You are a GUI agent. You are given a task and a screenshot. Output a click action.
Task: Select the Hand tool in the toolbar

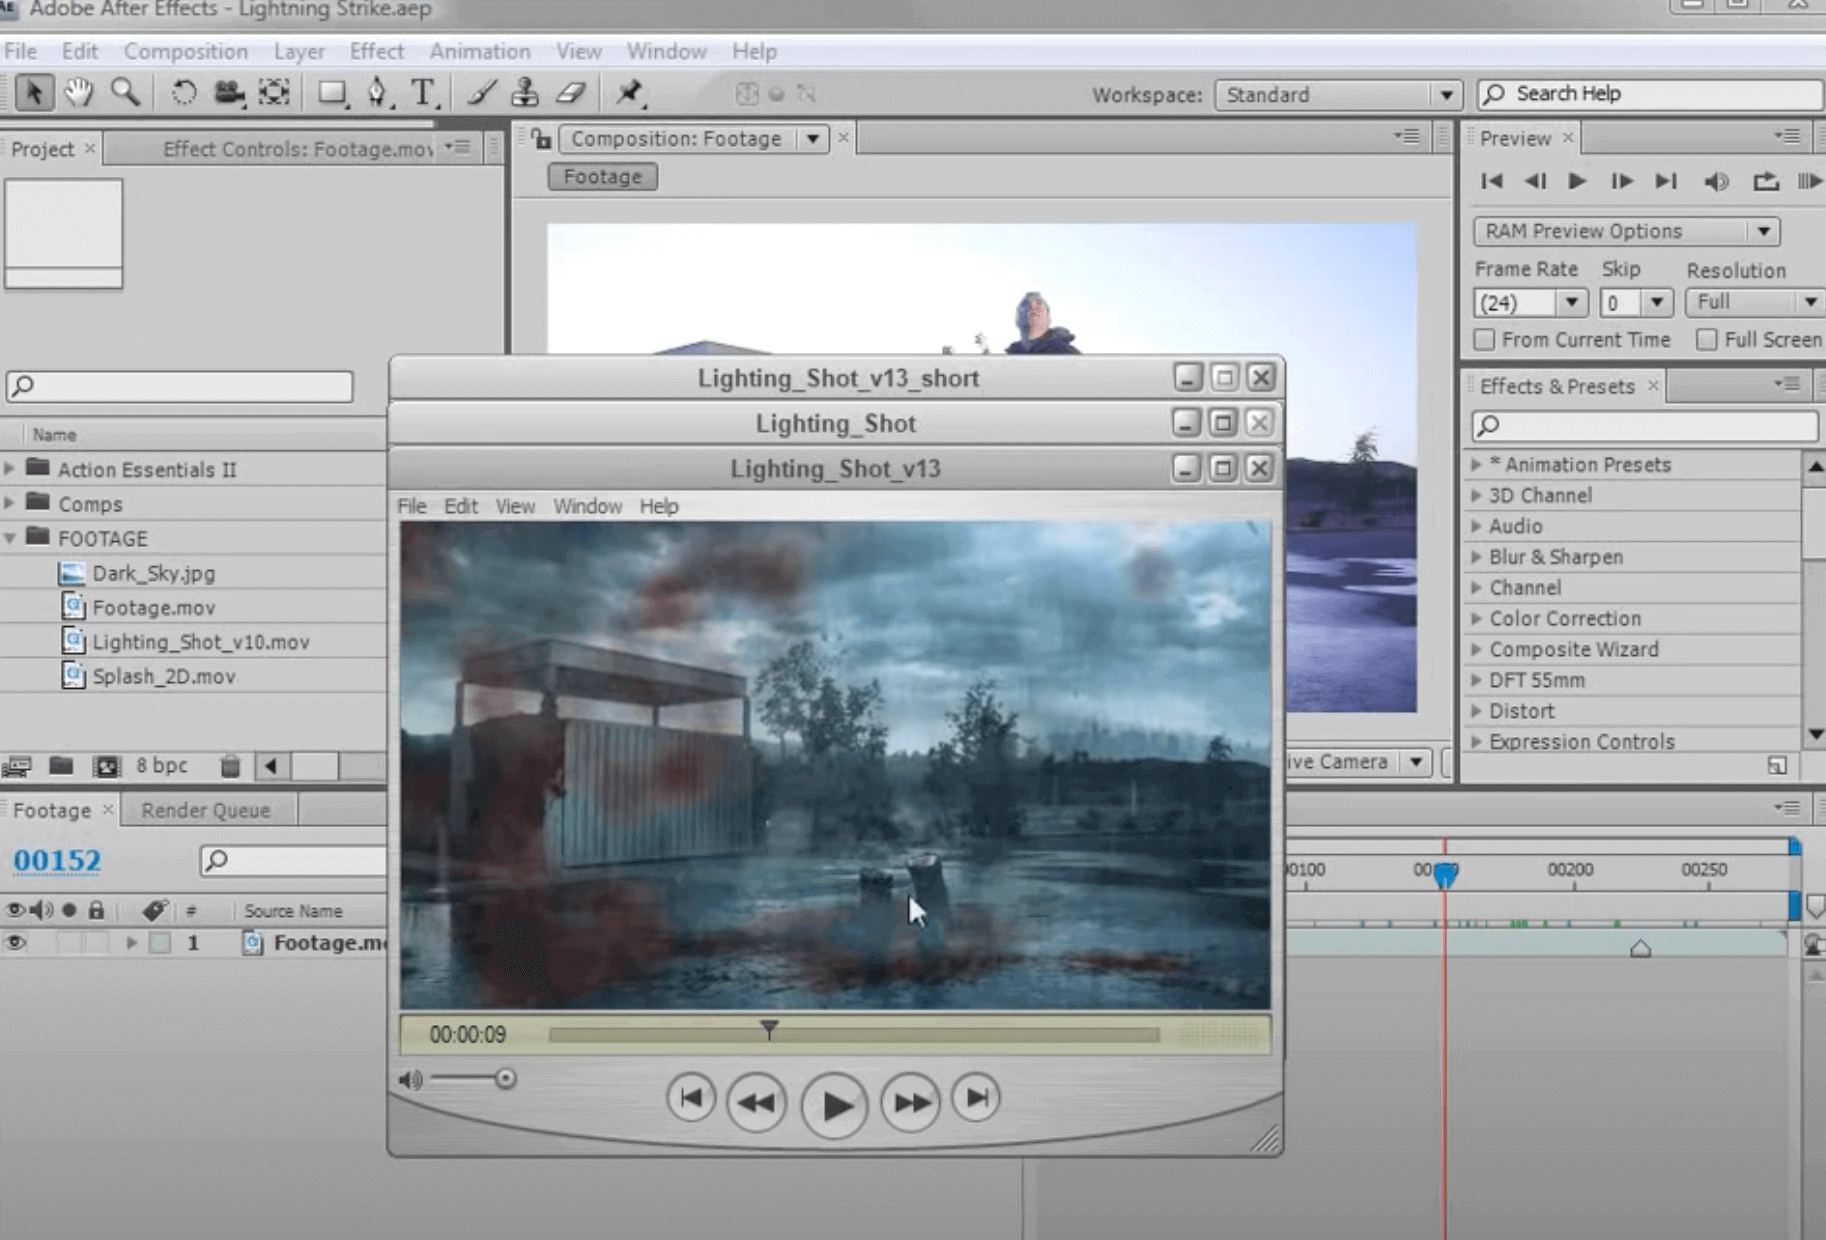79,92
